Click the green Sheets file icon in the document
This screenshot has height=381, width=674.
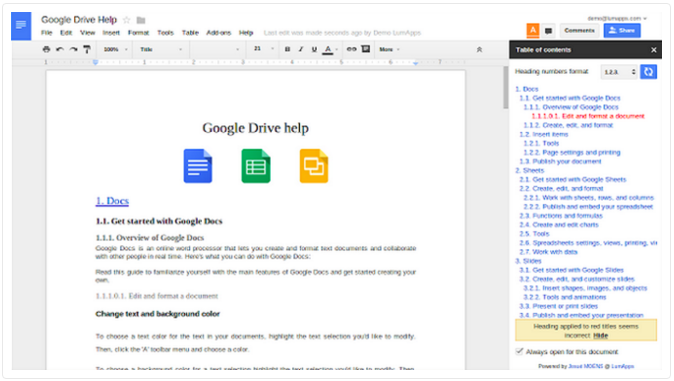256,166
